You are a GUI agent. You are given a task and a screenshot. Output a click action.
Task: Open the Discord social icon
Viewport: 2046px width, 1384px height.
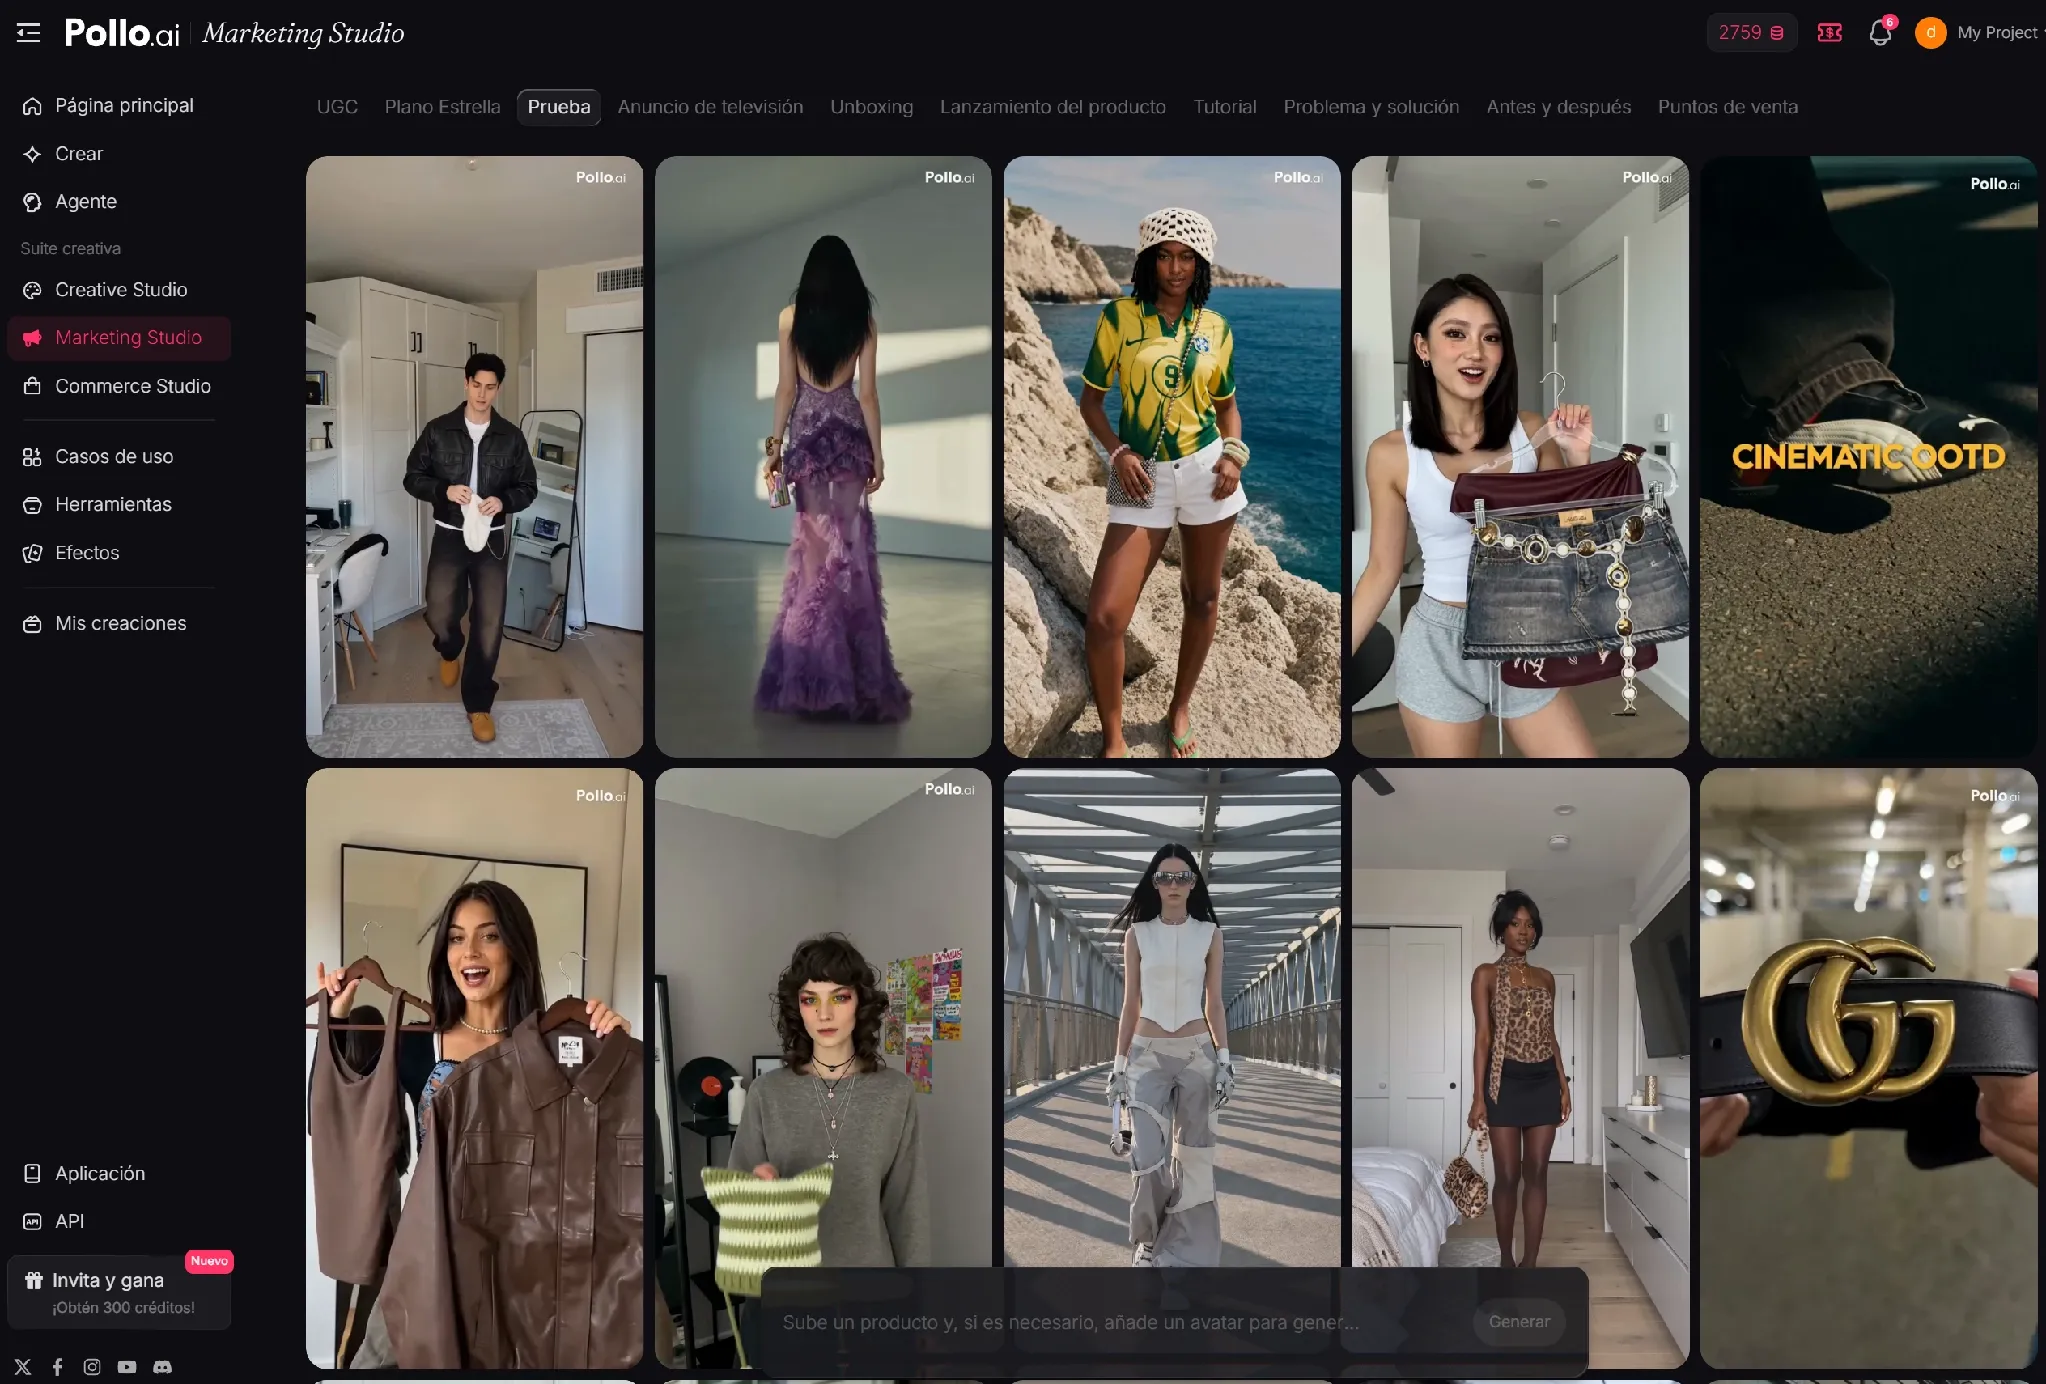[x=162, y=1367]
